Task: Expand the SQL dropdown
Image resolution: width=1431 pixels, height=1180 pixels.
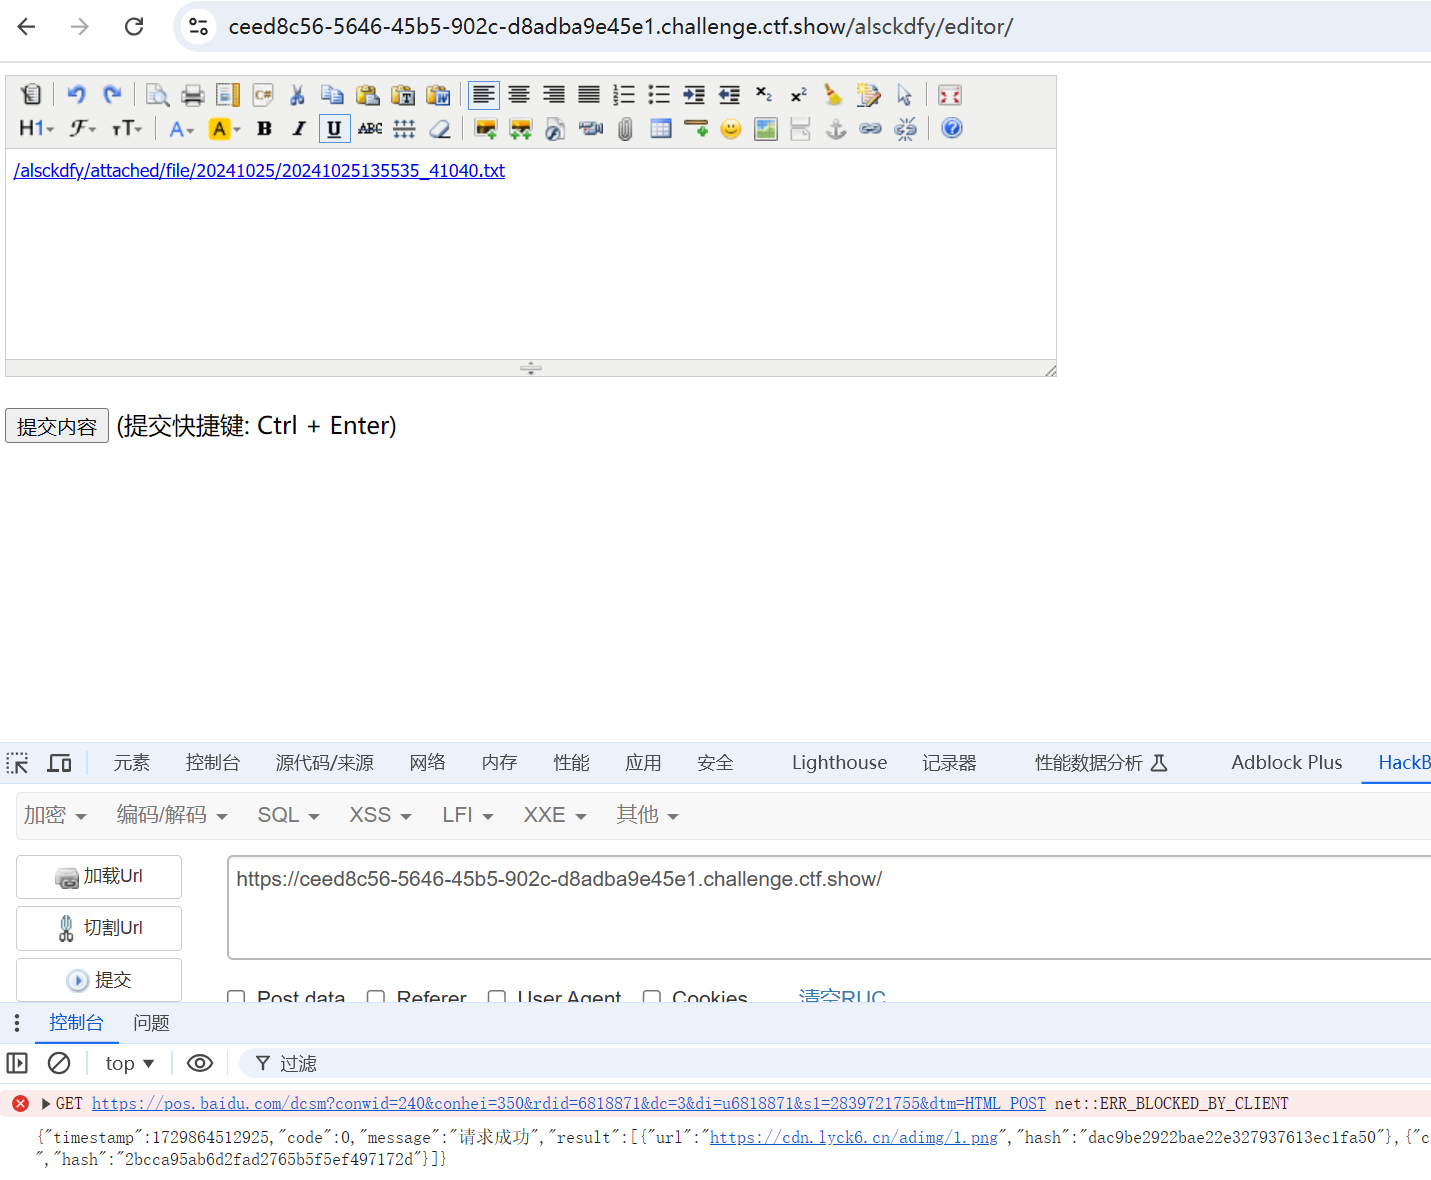Action: (288, 815)
